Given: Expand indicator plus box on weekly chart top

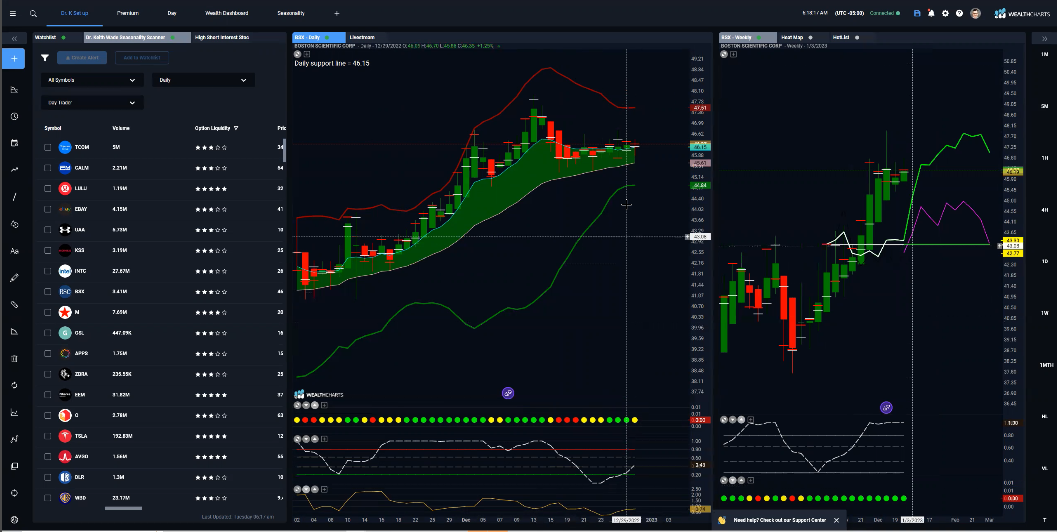Looking at the screenshot, I should coord(733,54).
